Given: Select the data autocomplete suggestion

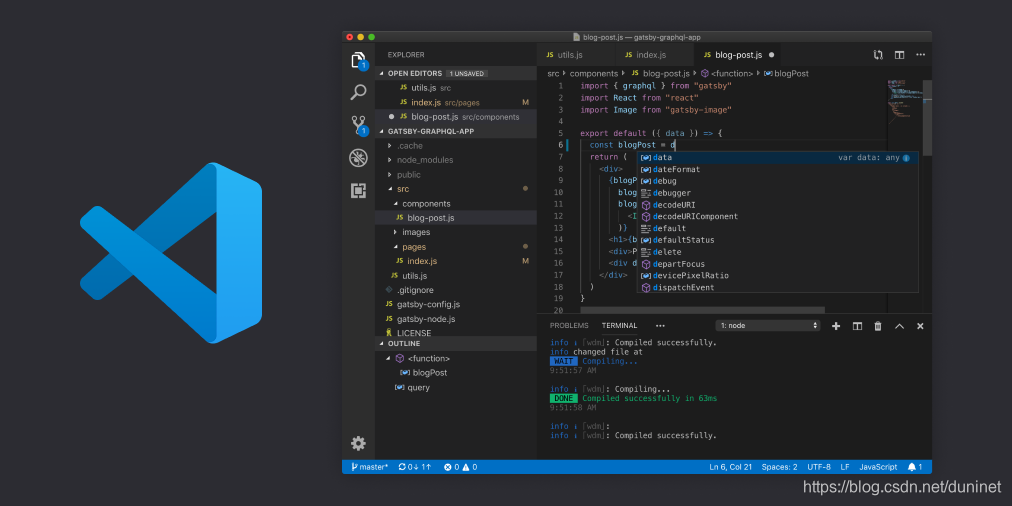Looking at the screenshot, I should [x=777, y=157].
